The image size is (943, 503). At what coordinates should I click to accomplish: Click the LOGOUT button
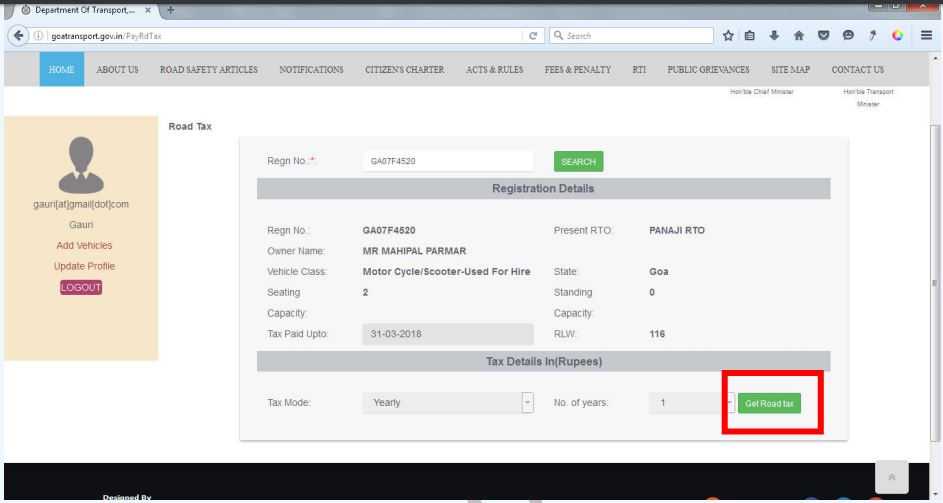point(81,287)
